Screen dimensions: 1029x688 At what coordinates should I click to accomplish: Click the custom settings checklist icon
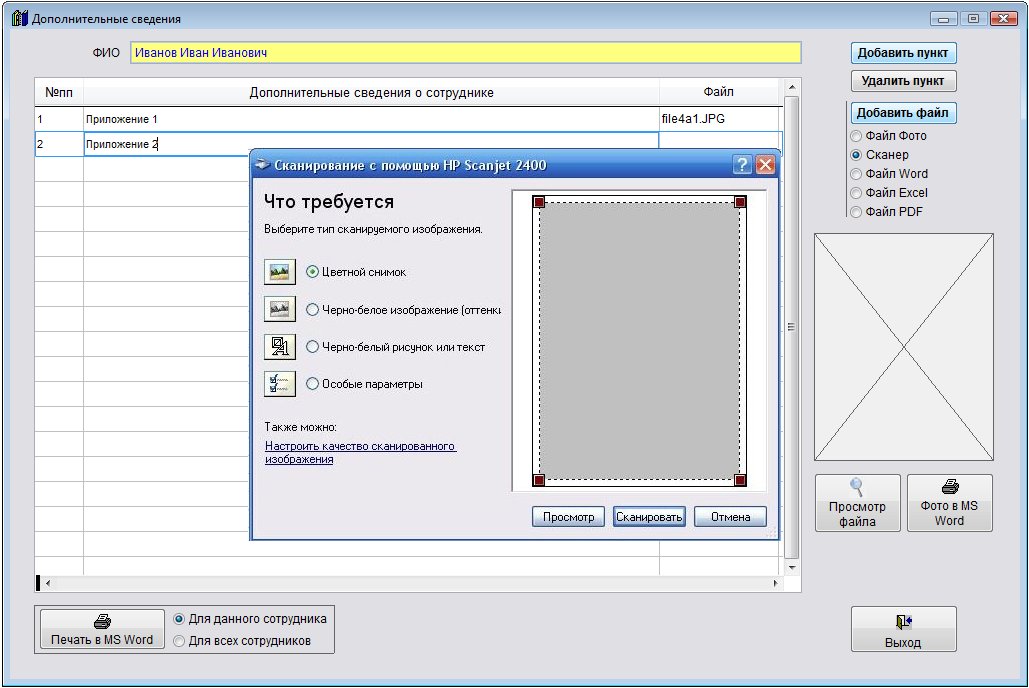279,384
